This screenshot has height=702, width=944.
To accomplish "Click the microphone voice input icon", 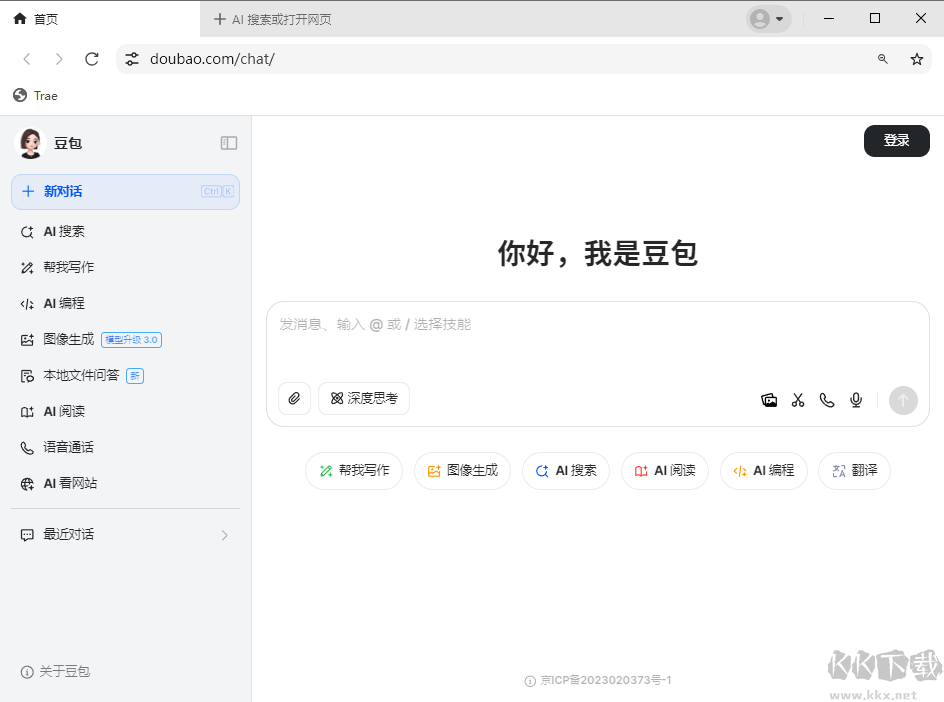I will (x=856, y=400).
